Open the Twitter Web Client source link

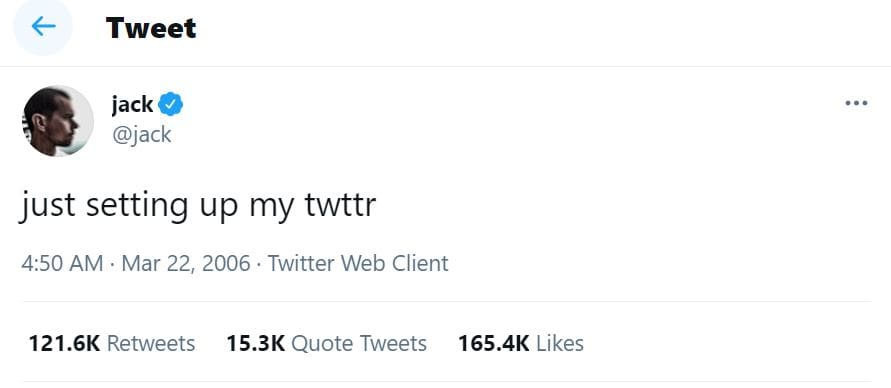[358, 264]
